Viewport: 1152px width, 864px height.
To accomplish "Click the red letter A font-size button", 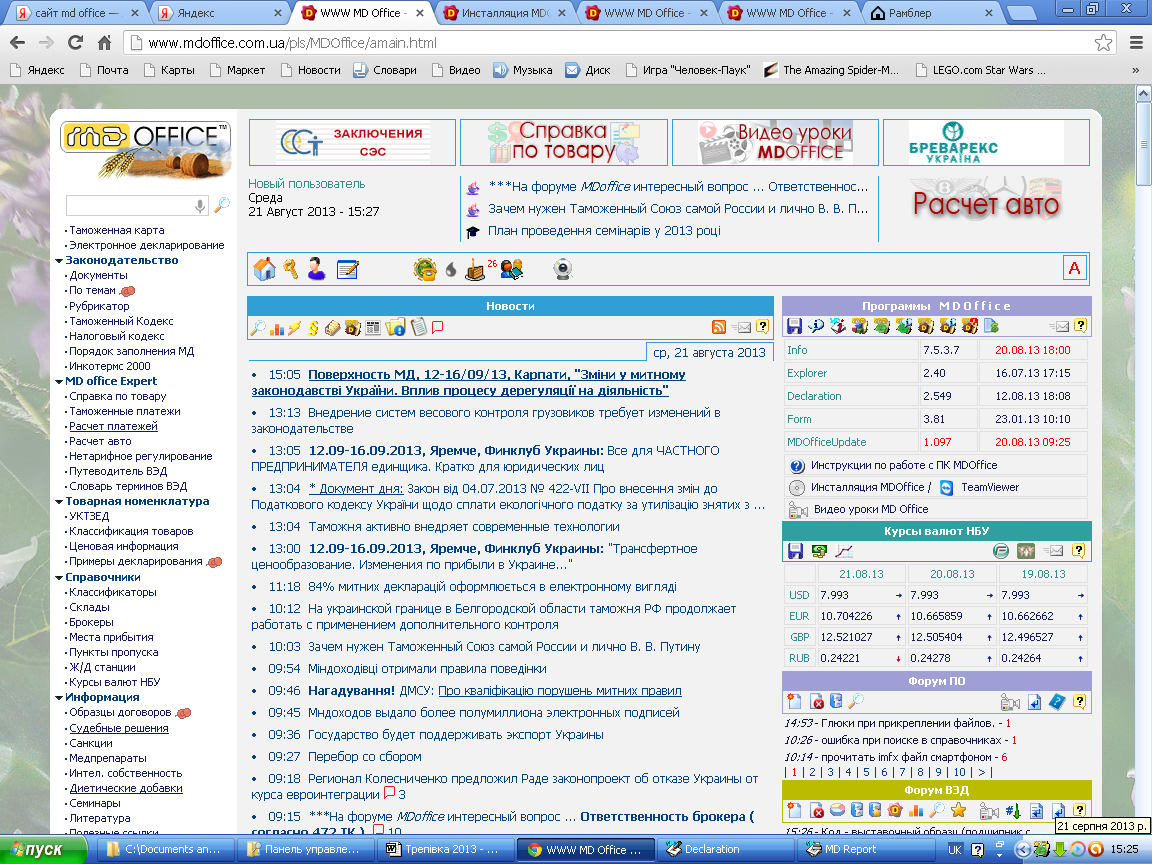I will 1074,268.
